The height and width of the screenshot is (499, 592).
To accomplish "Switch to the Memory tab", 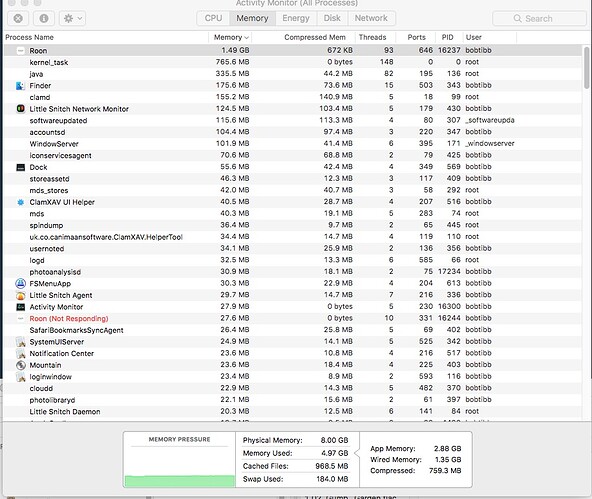I will tap(252, 18).
